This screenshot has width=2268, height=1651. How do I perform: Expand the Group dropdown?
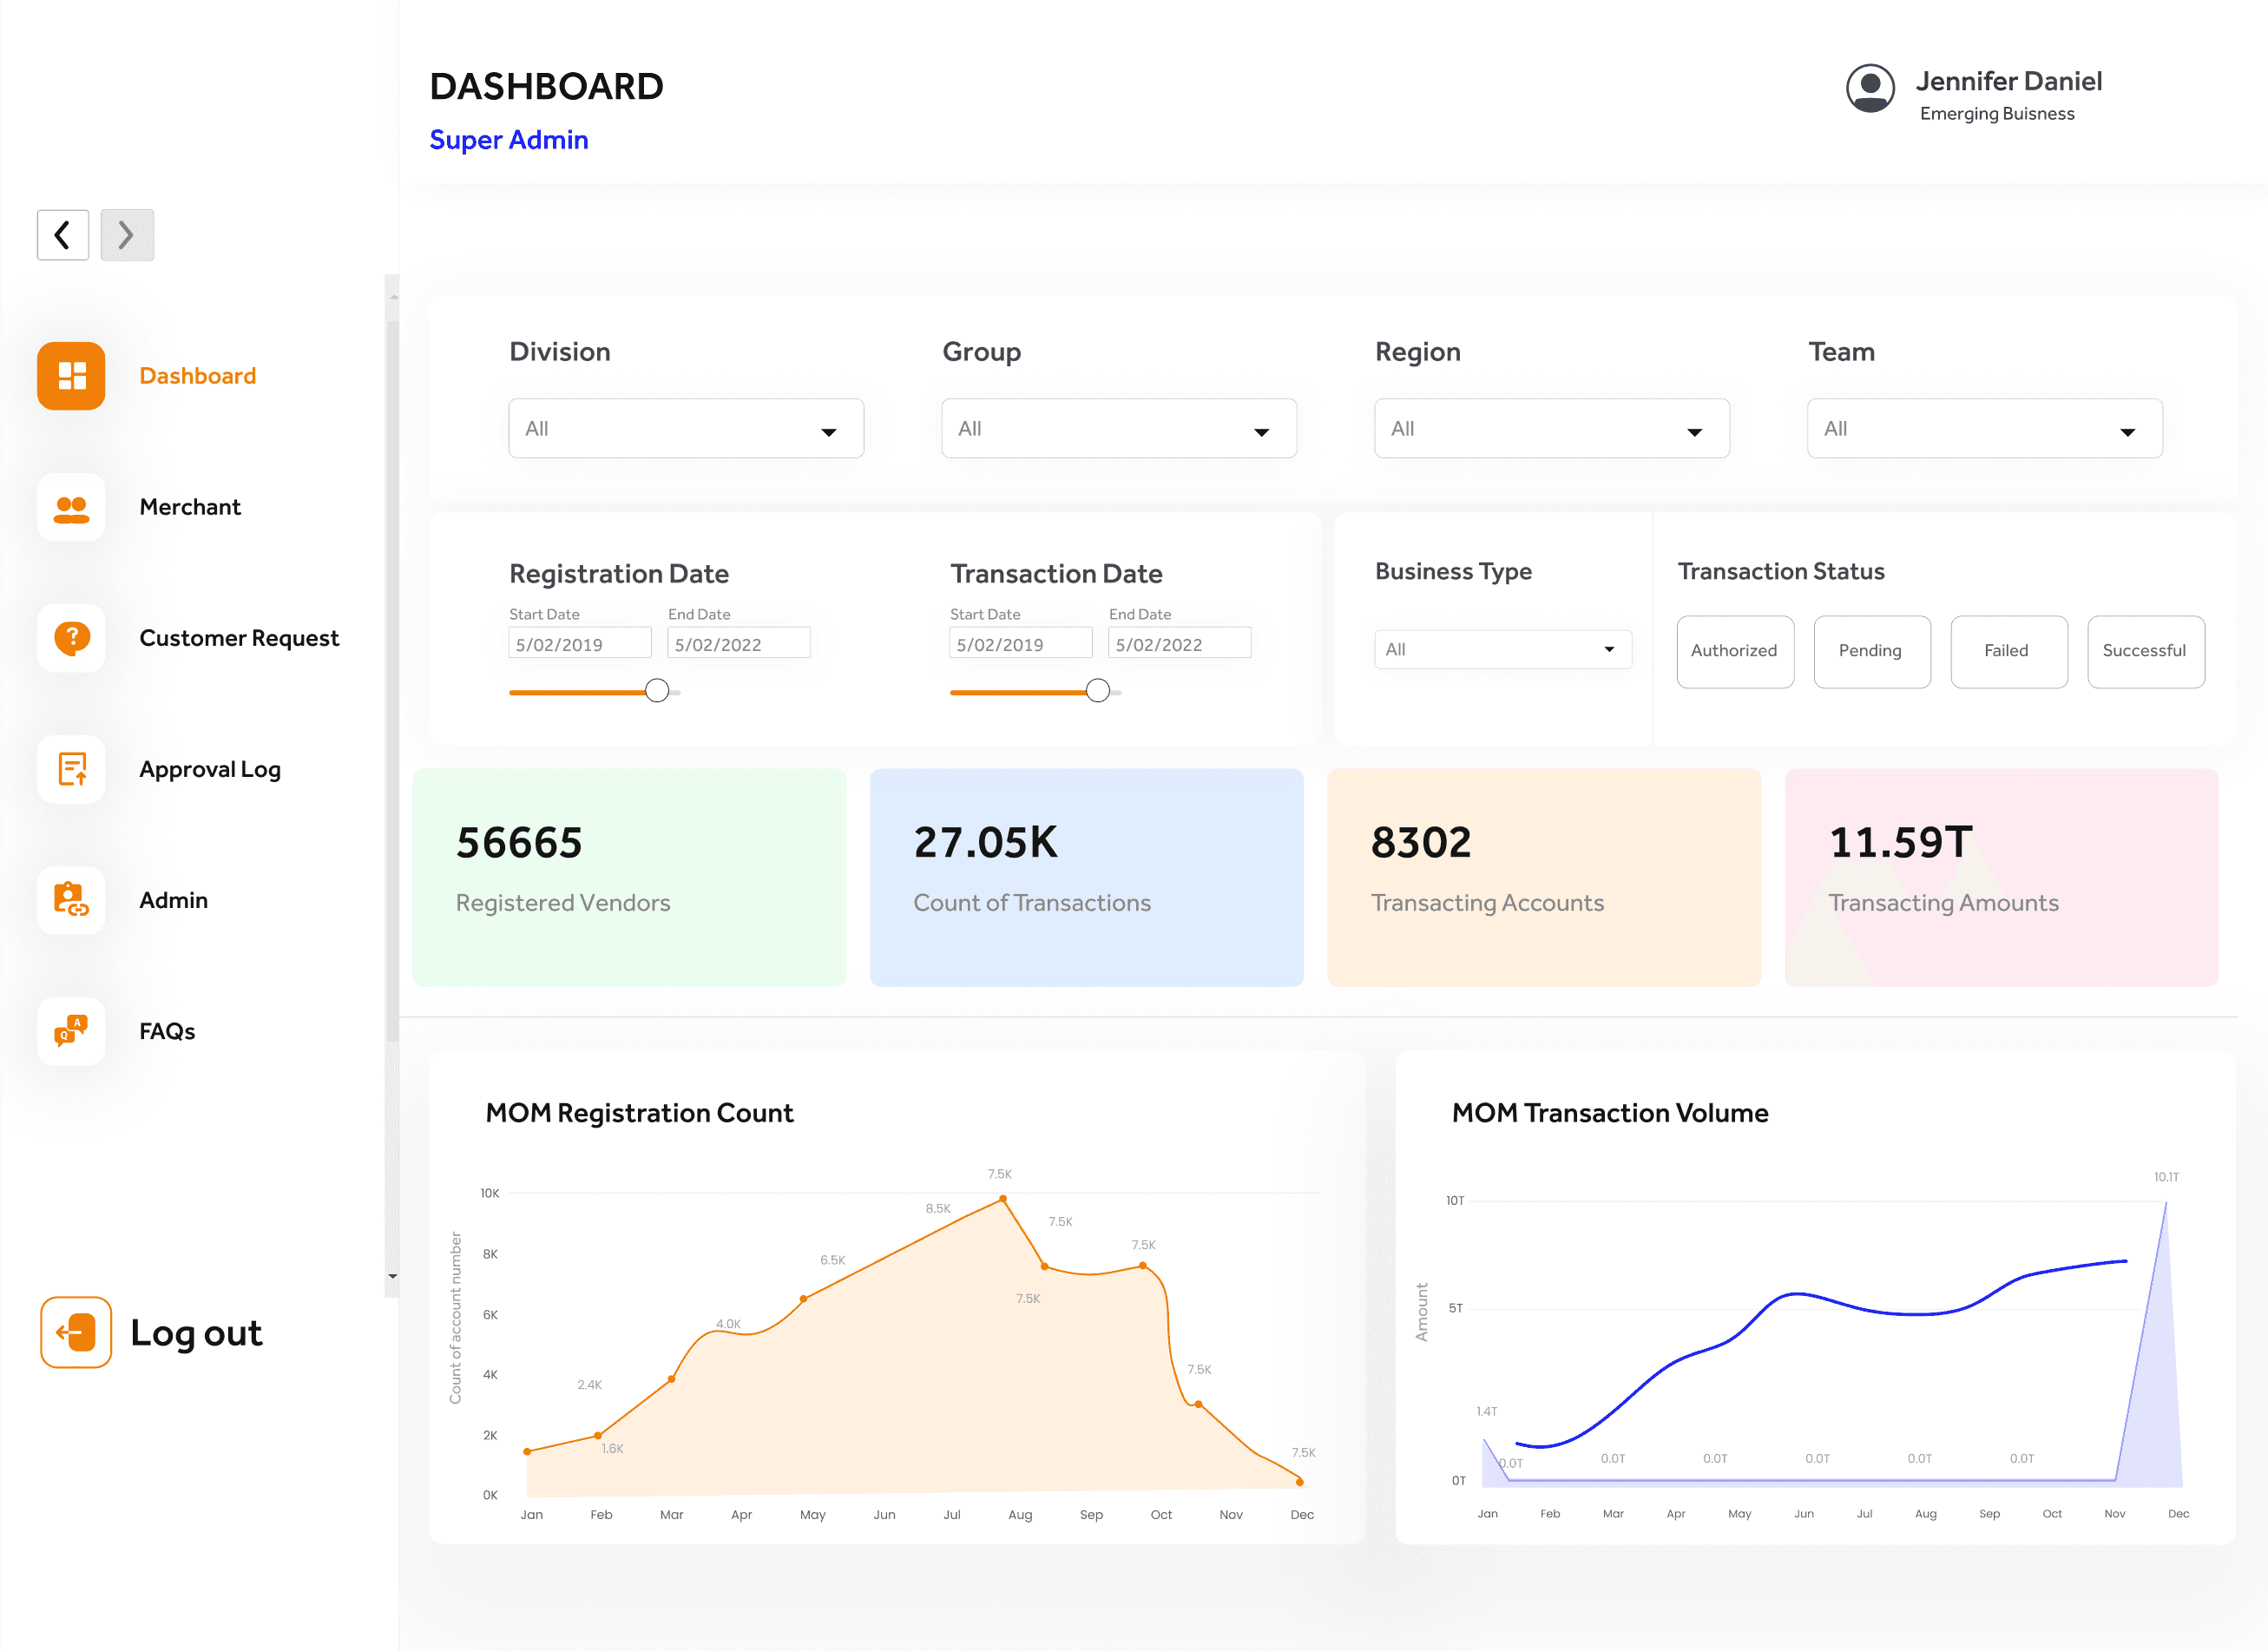pyautogui.click(x=1119, y=429)
